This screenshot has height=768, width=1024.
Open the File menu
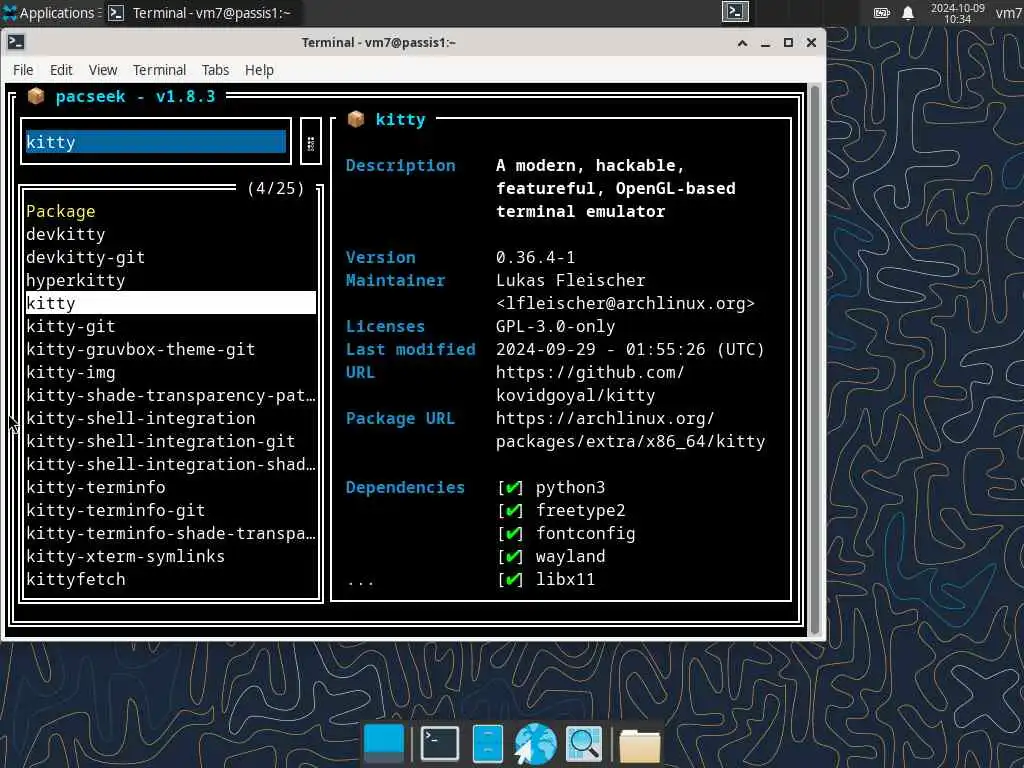23,70
